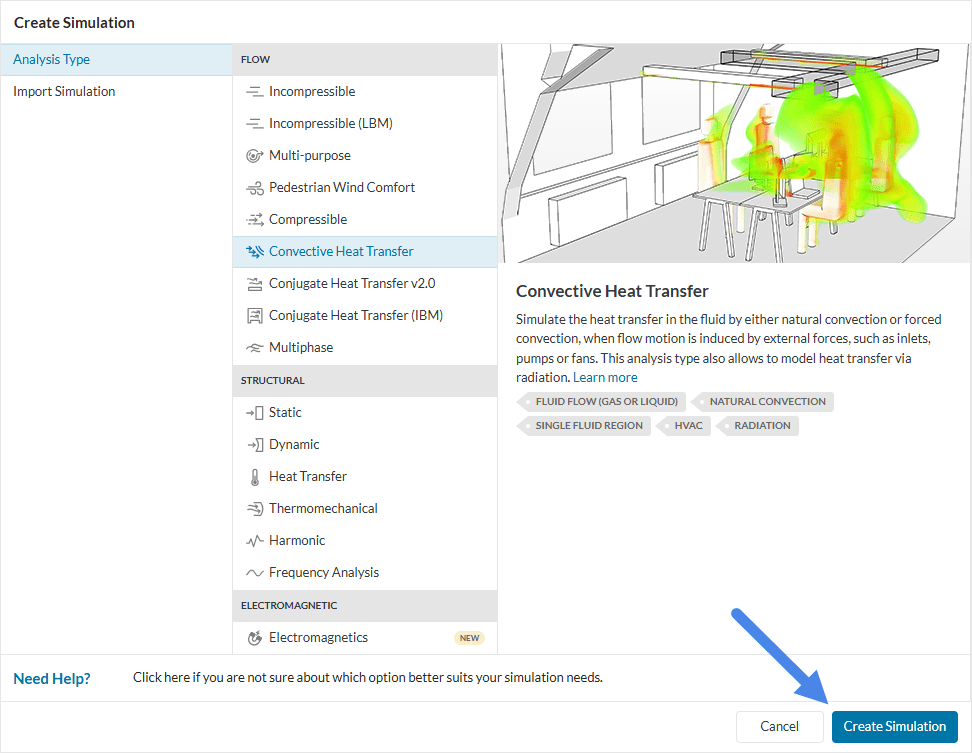Click the Conjugate Heat Transfer v2.0 icon
Image resolution: width=972 pixels, height=753 pixels.
tap(254, 284)
